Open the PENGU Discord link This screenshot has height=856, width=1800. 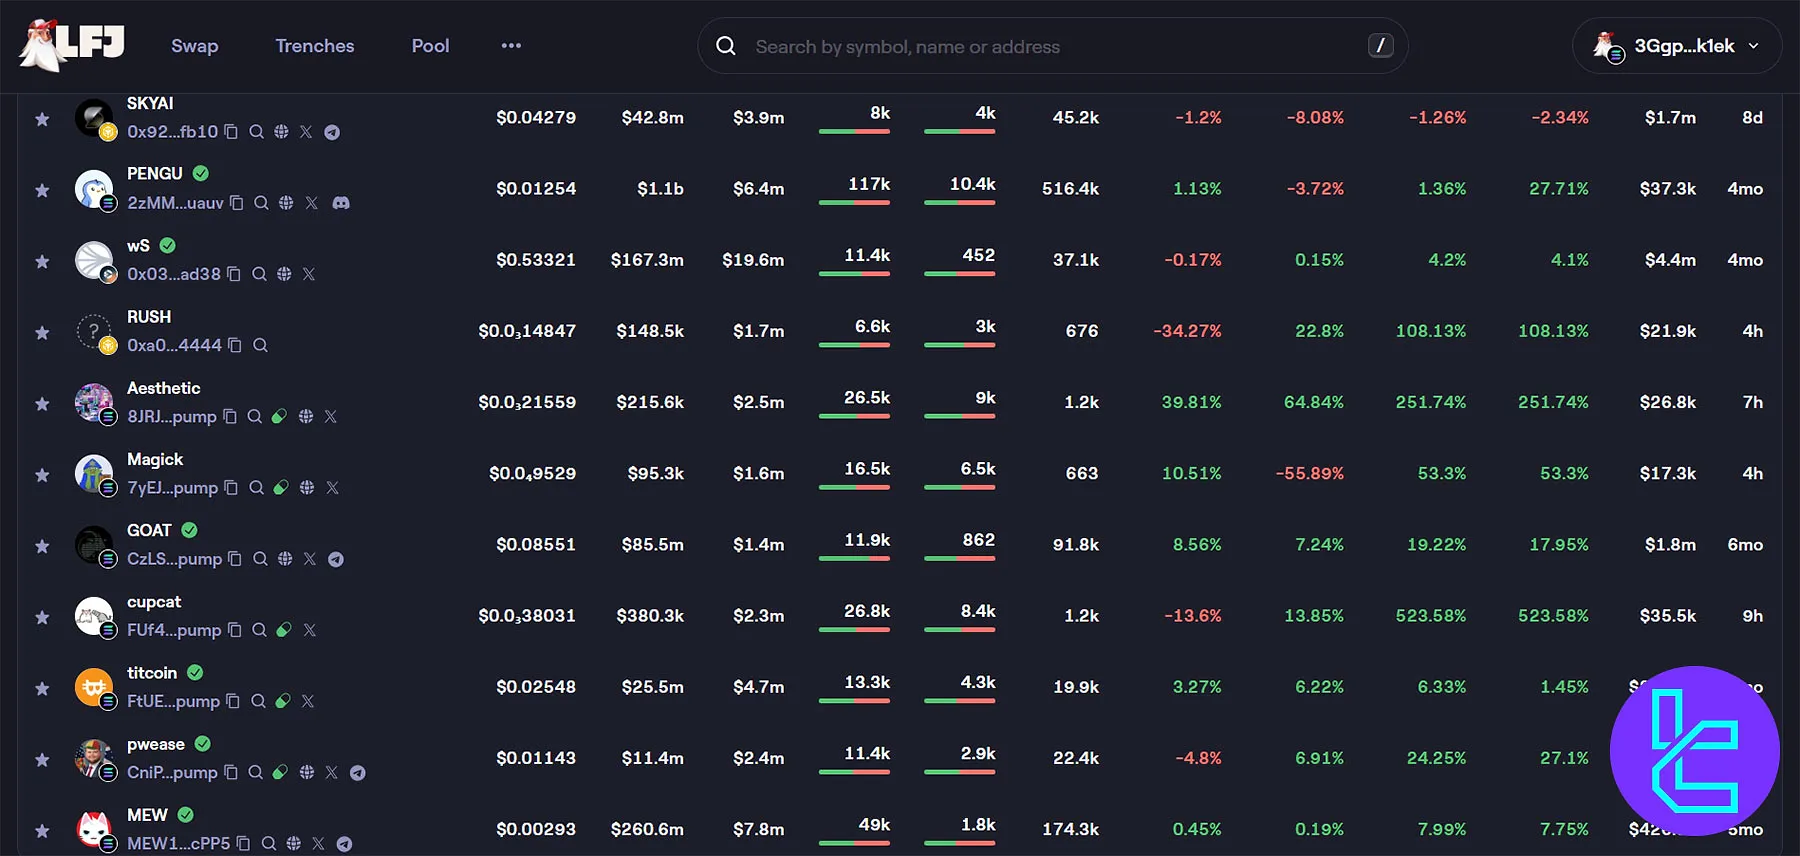point(341,203)
